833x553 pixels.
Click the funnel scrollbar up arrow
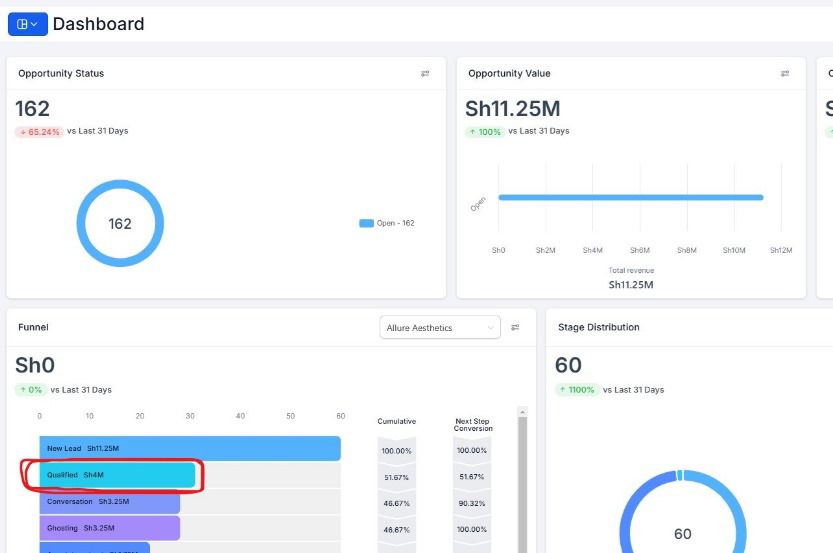point(523,412)
